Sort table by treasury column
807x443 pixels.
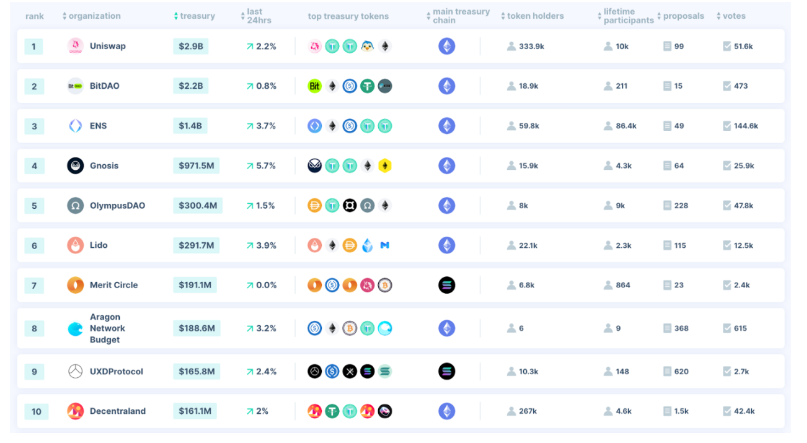pos(194,16)
